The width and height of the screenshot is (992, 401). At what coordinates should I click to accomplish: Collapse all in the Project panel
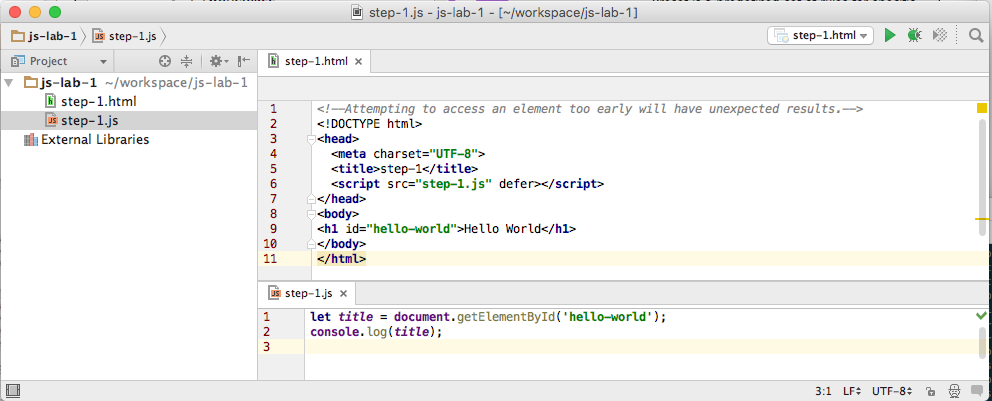[186, 61]
